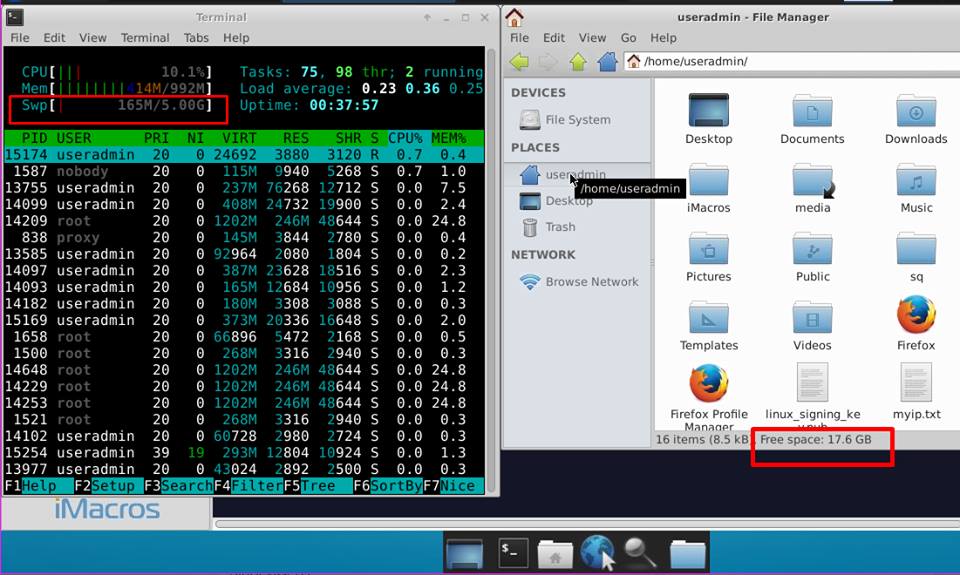Viewport: 960px width, 575px height.
Task: Open the web browser globe in dock
Action: tap(597, 551)
